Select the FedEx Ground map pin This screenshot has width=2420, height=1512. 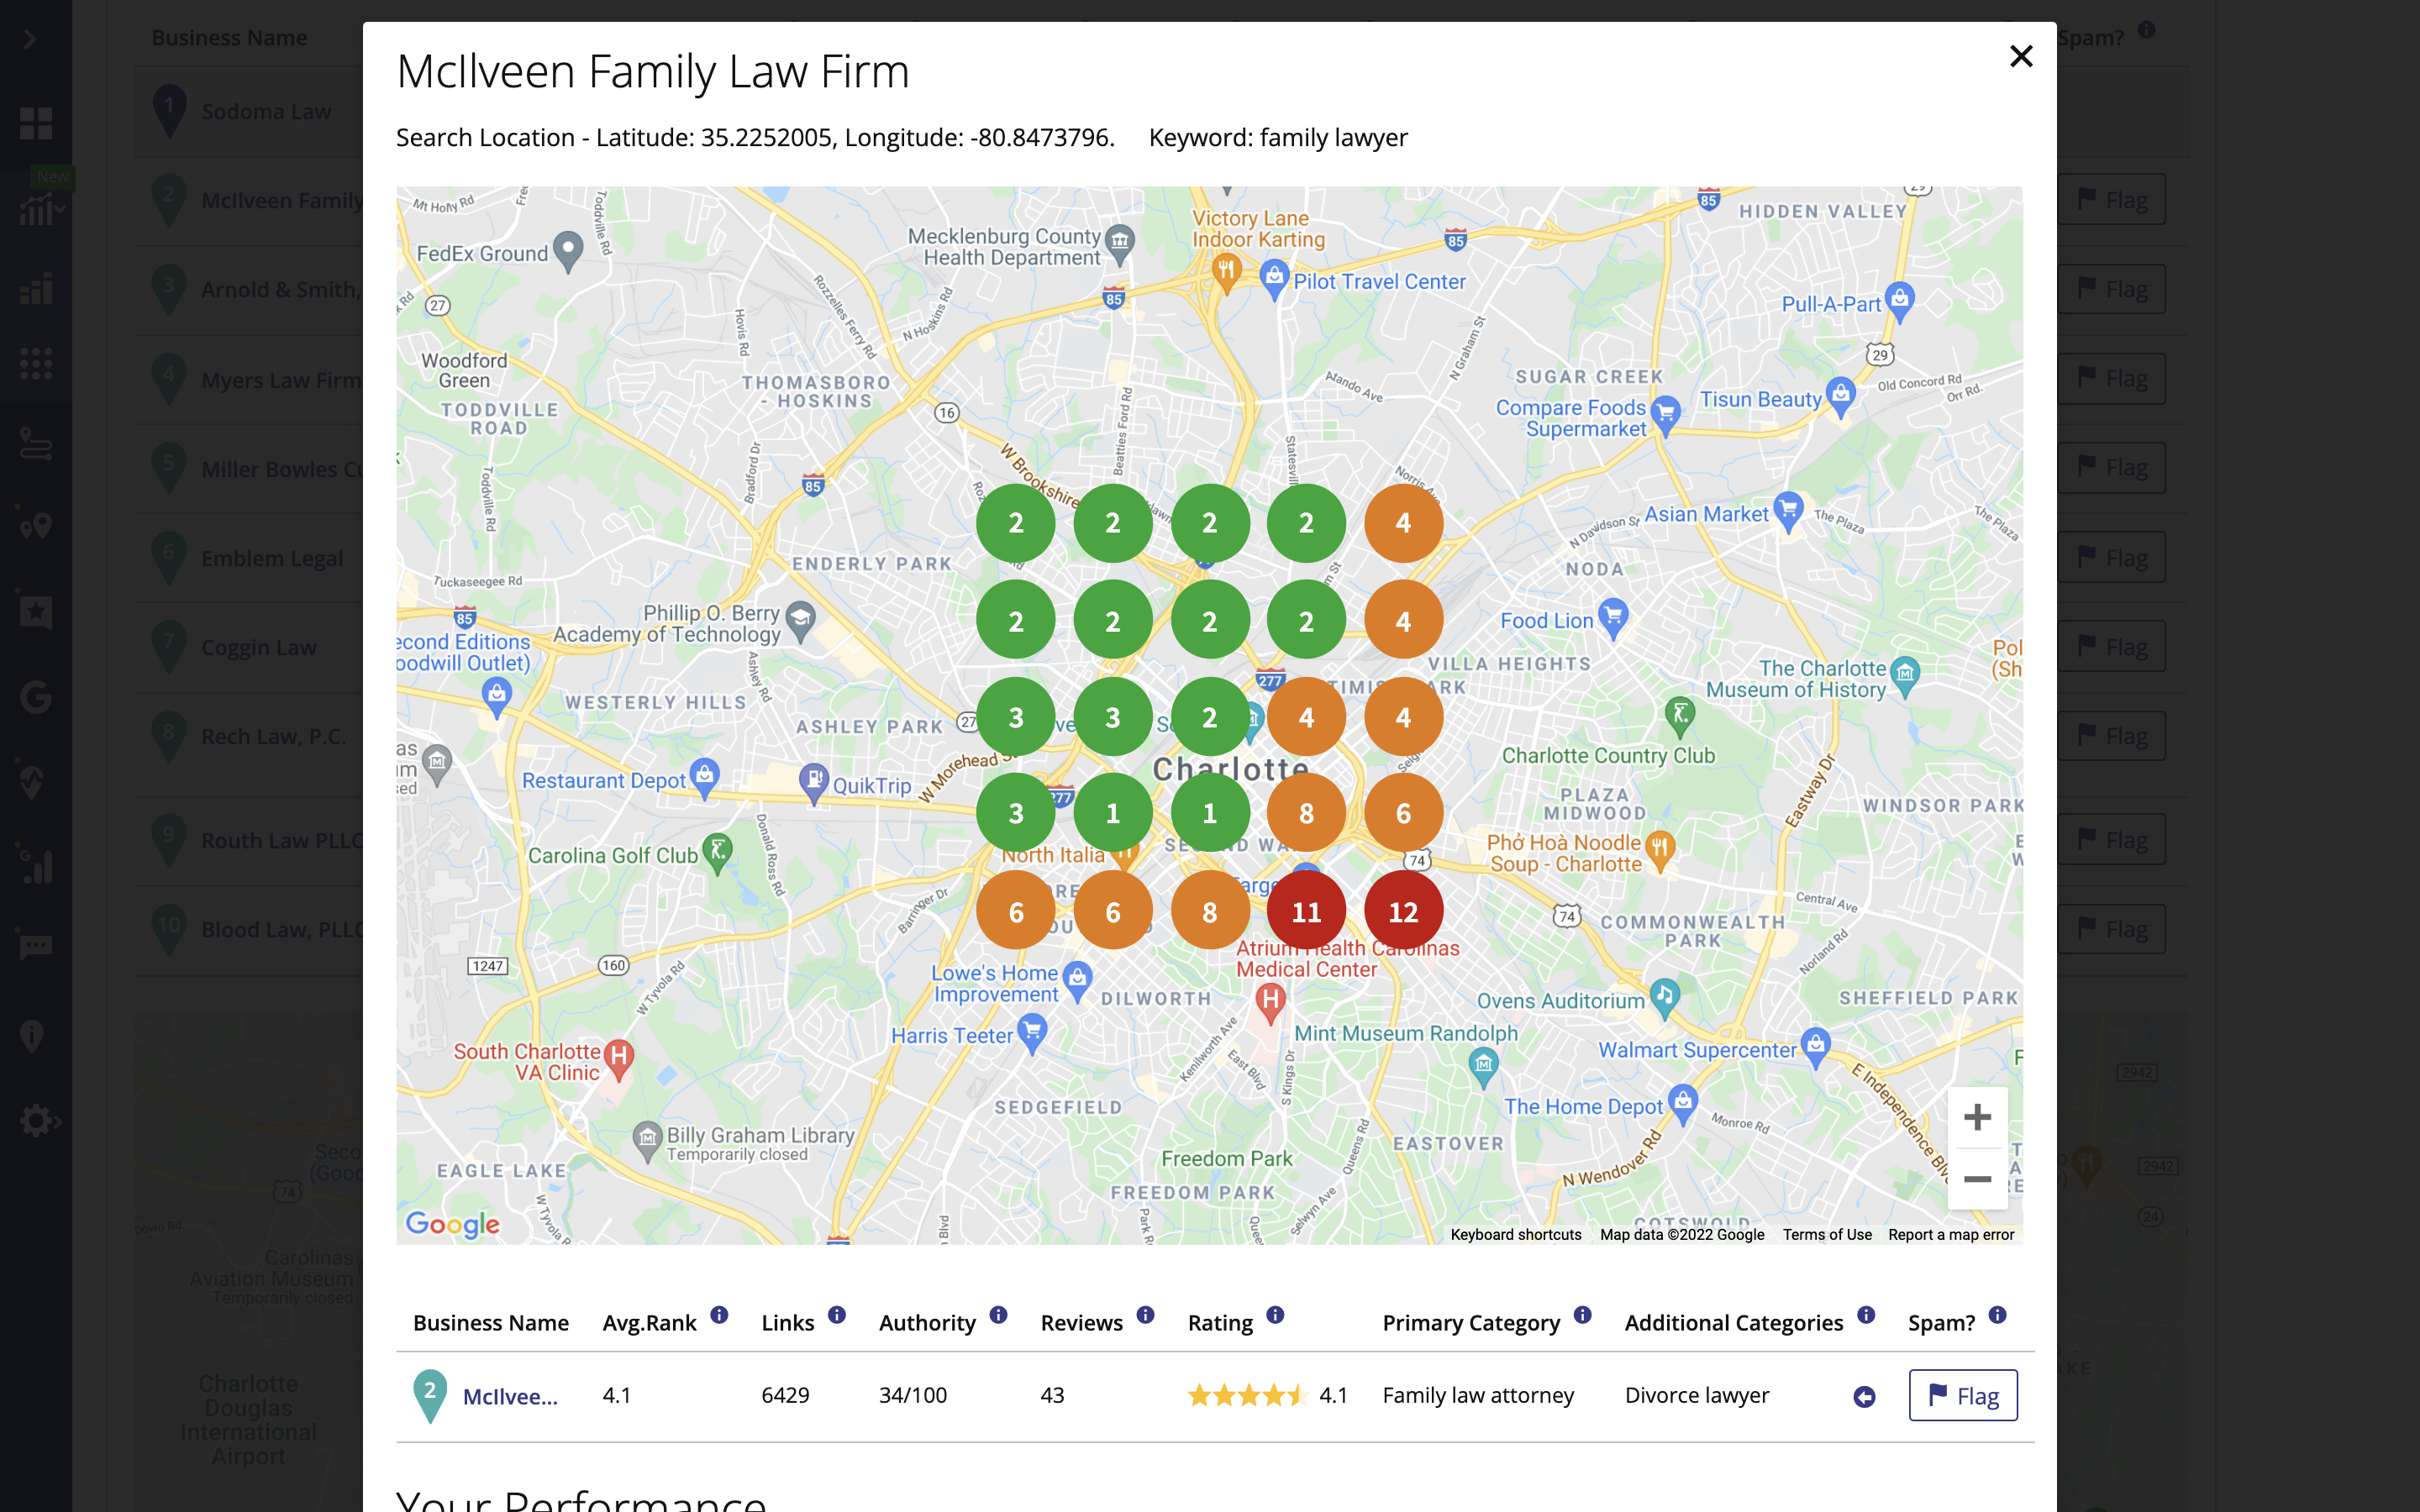click(x=568, y=251)
